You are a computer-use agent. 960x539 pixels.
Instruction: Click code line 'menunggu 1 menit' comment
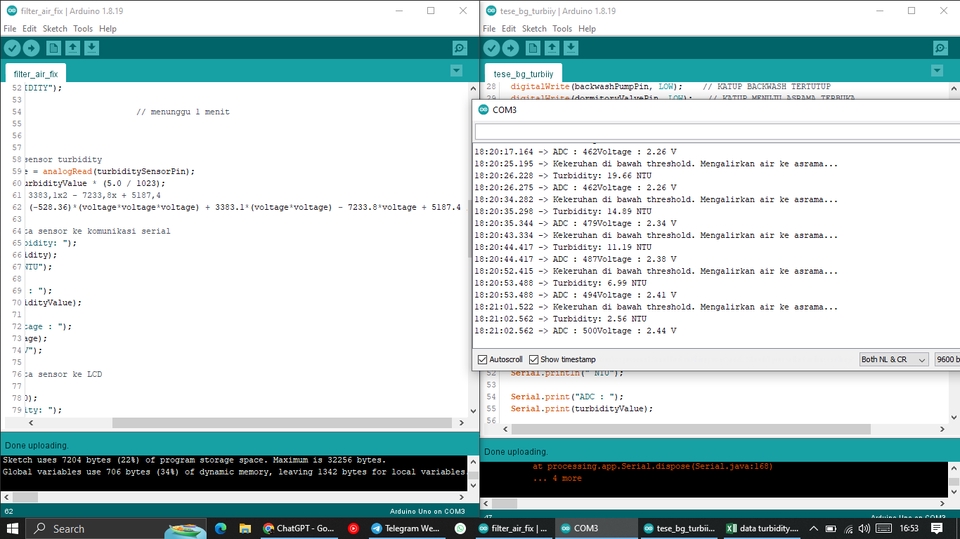pos(182,112)
